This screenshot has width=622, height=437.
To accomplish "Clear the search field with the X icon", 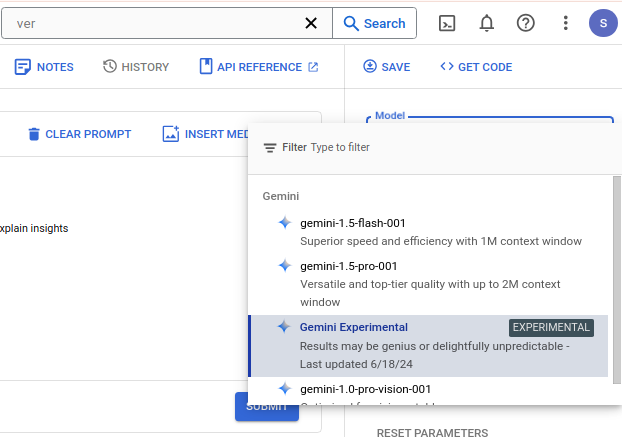I will pos(311,23).
